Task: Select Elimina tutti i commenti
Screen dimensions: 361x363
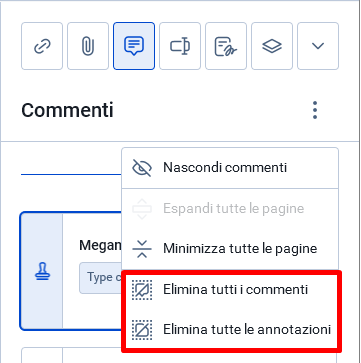Action: point(230,289)
